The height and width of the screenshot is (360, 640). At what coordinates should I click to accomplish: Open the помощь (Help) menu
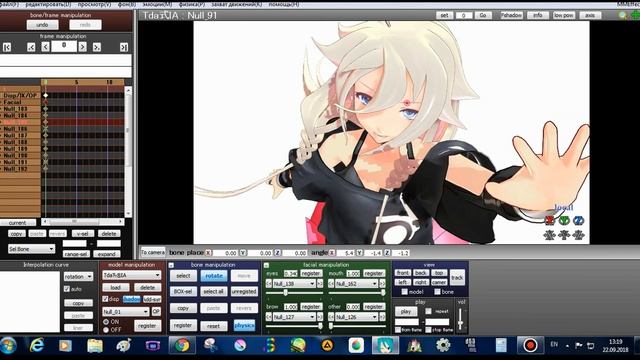[284, 4]
